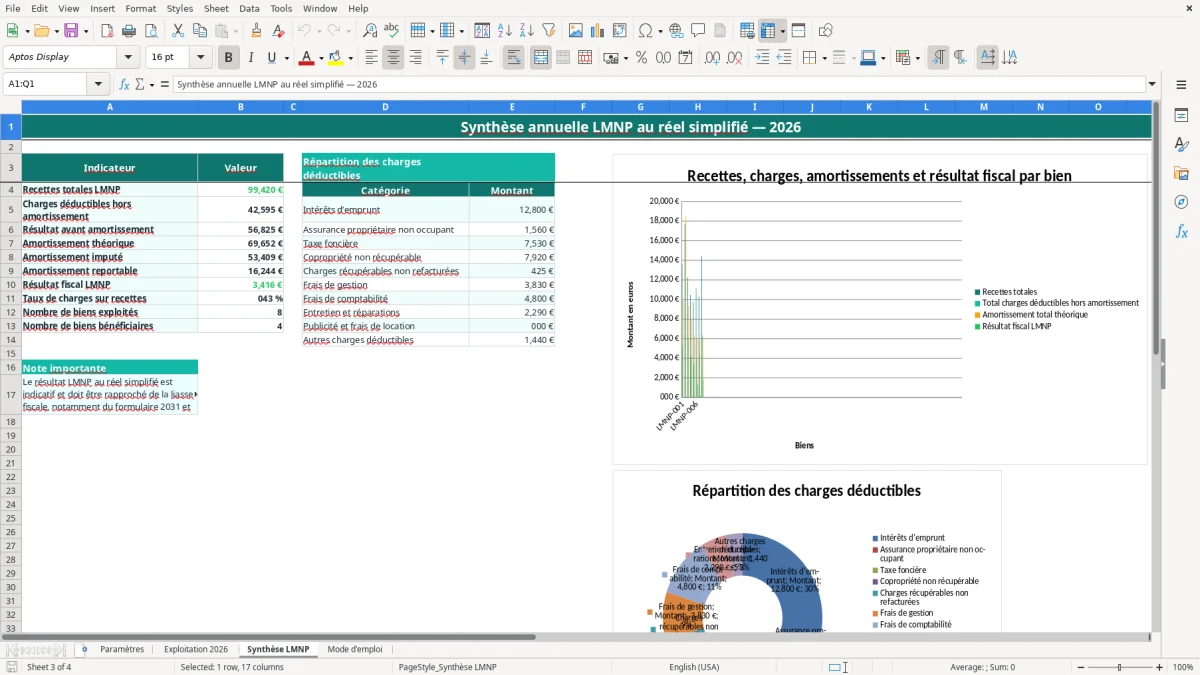Click the Format as Percent icon
1200x675 pixels.
click(x=641, y=58)
